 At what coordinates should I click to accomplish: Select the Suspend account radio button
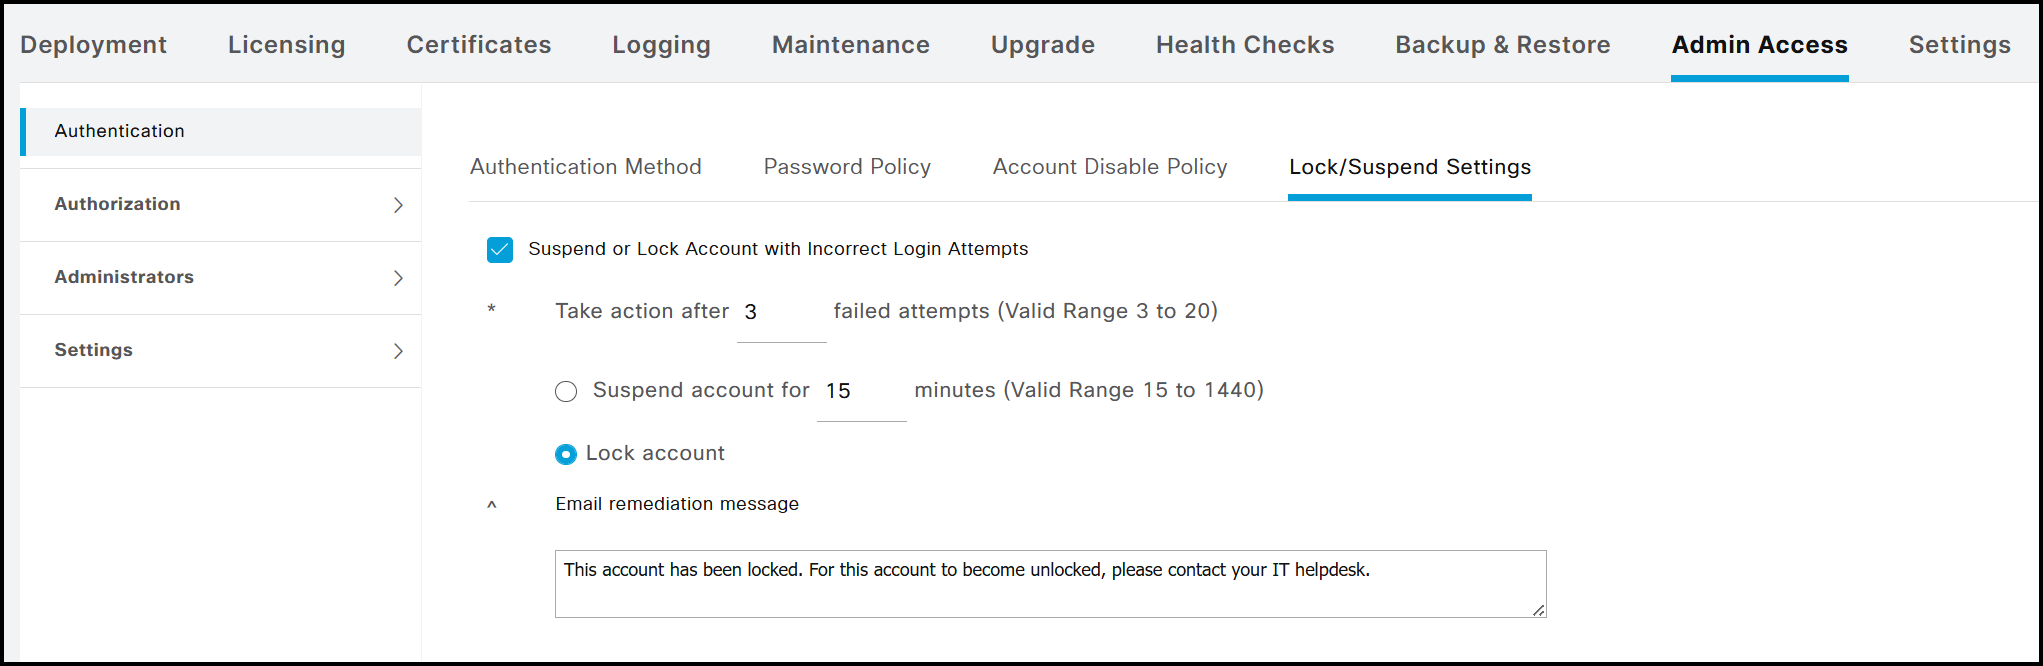click(566, 391)
